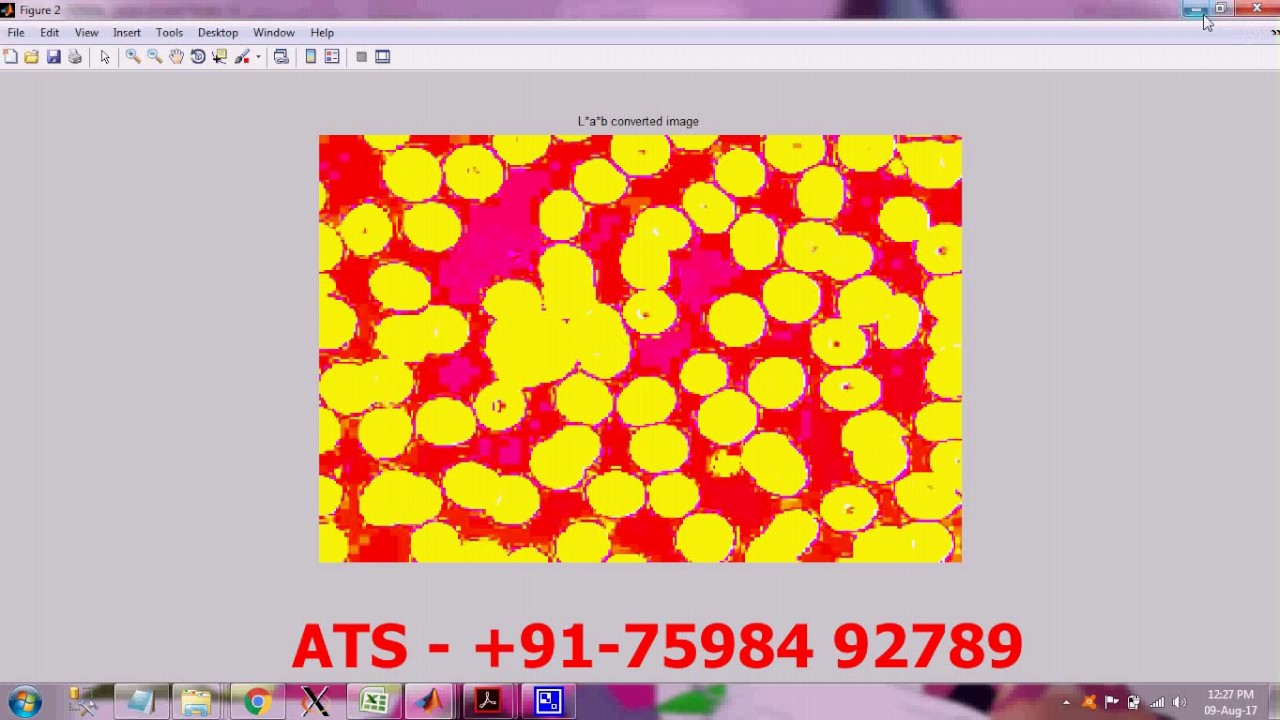The height and width of the screenshot is (720, 1280).
Task: Open Windows Explorer from taskbar
Action: pyautogui.click(x=197, y=701)
